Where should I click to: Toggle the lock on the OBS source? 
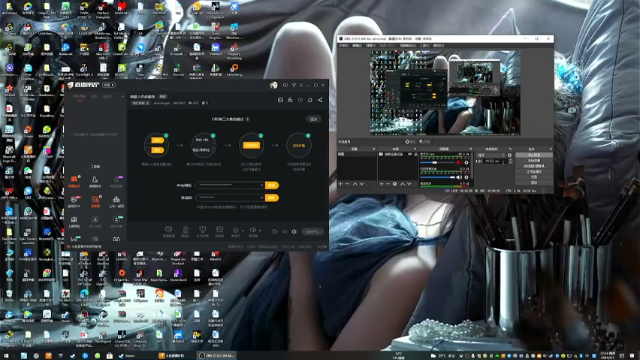(x=416, y=154)
